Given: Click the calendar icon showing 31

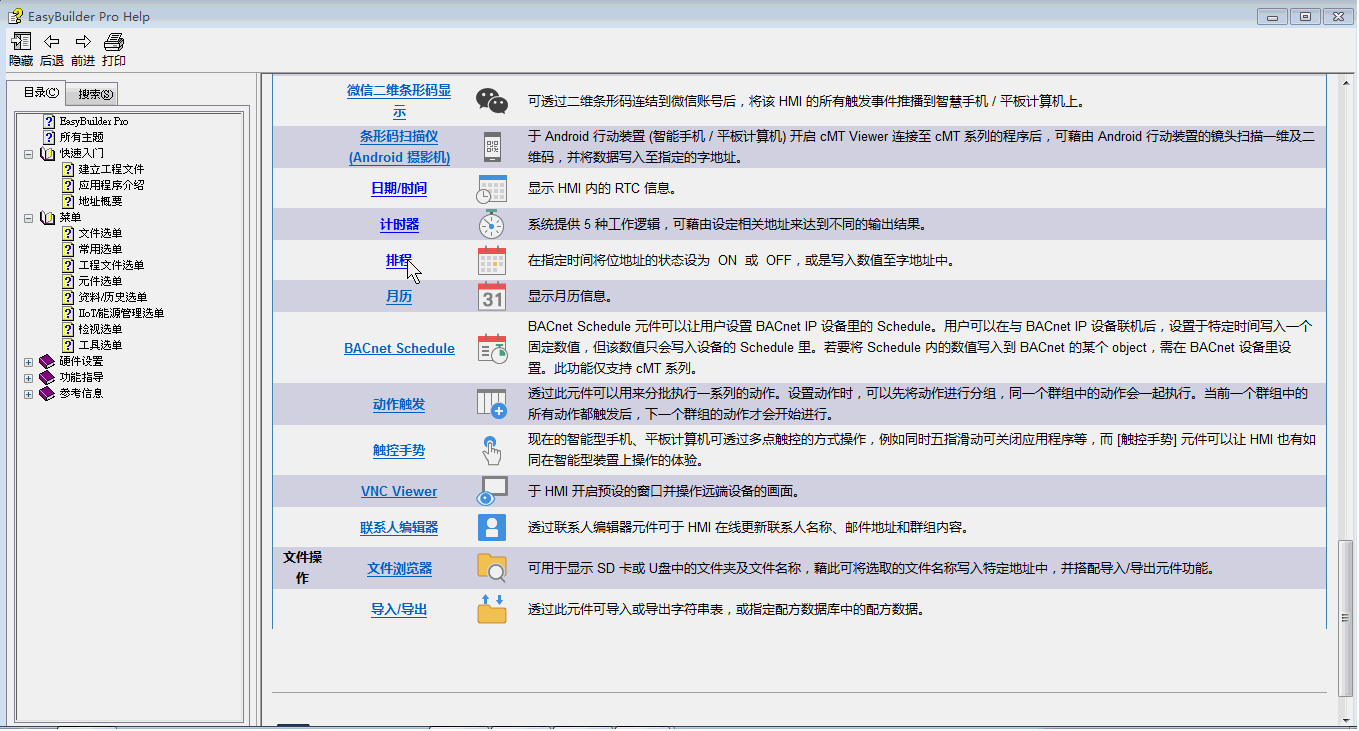Looking at the screenshot, I should tap(492, 296).
